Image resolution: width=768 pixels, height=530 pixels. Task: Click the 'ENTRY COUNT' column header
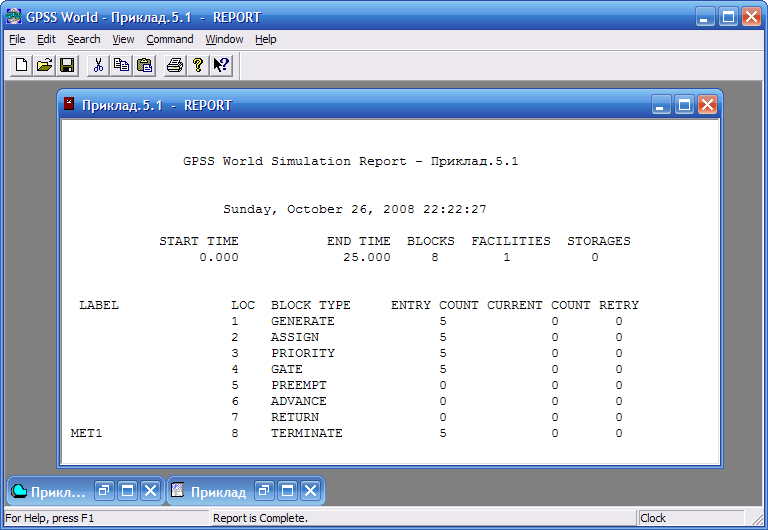(x=434, y=305)
